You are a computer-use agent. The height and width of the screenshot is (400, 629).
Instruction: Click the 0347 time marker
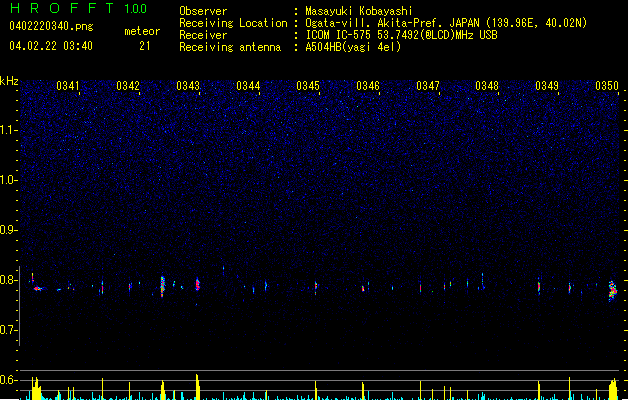point(428,86)
